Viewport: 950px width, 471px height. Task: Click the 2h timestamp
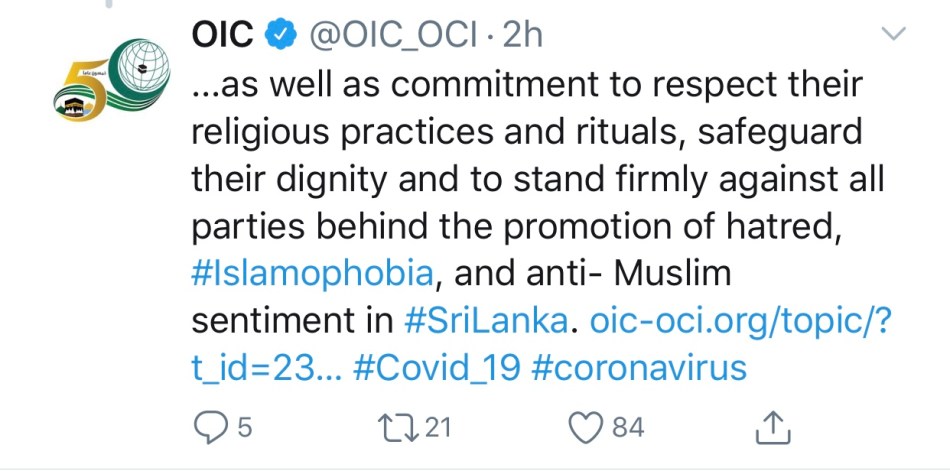coord(522,35)
